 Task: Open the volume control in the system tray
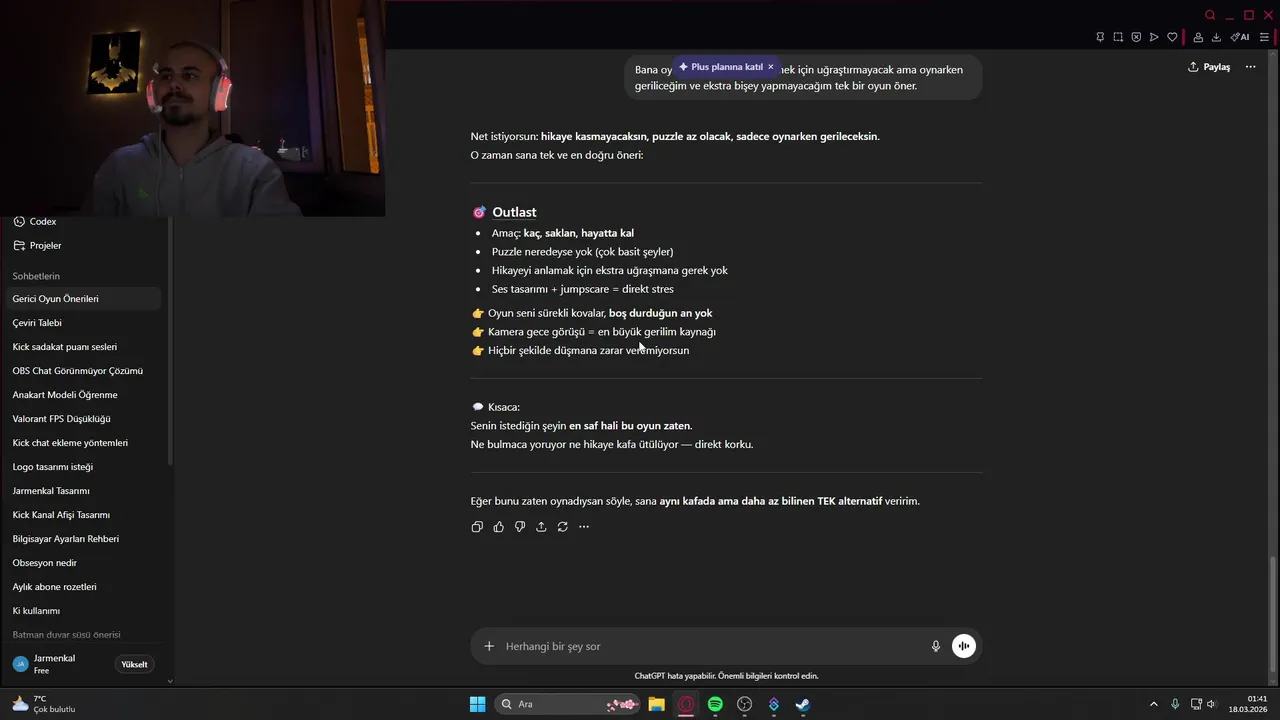point(1211,704)
